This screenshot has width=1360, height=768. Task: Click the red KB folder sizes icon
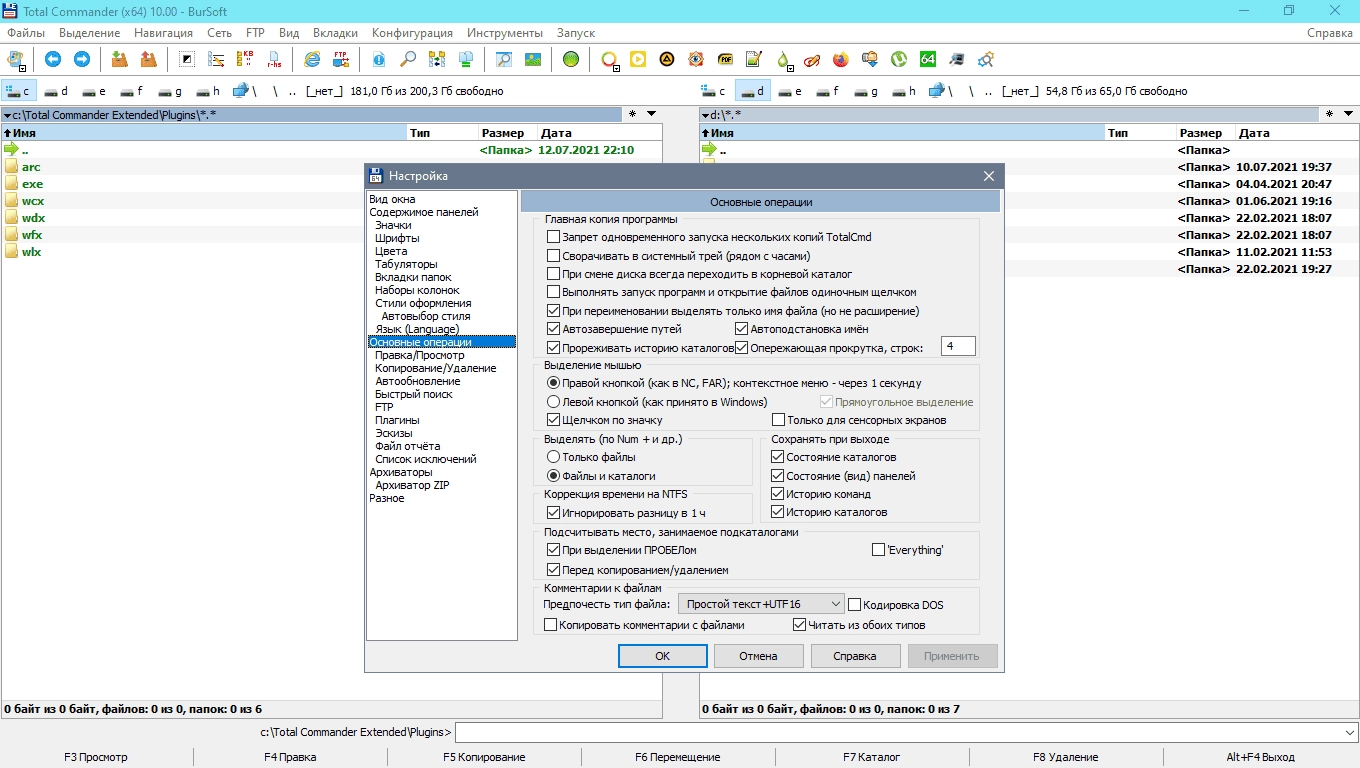coord(245,59)
